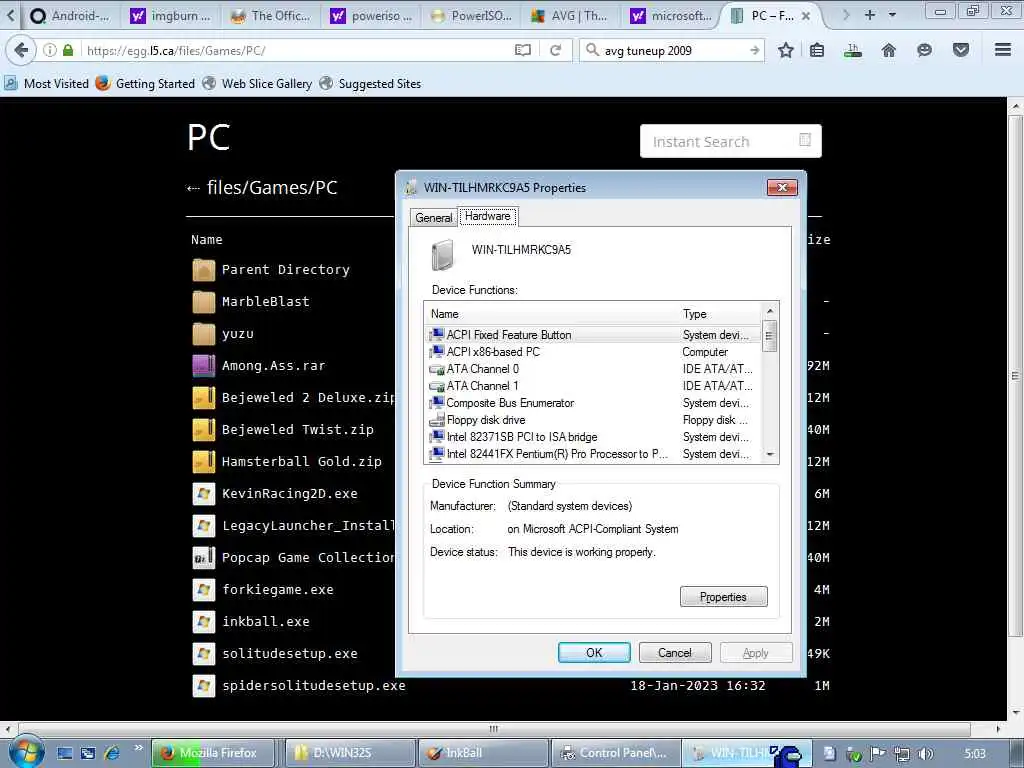Click the search go arrow
The width and height of the screenshot is (1024, 768).
click(754, 50)
